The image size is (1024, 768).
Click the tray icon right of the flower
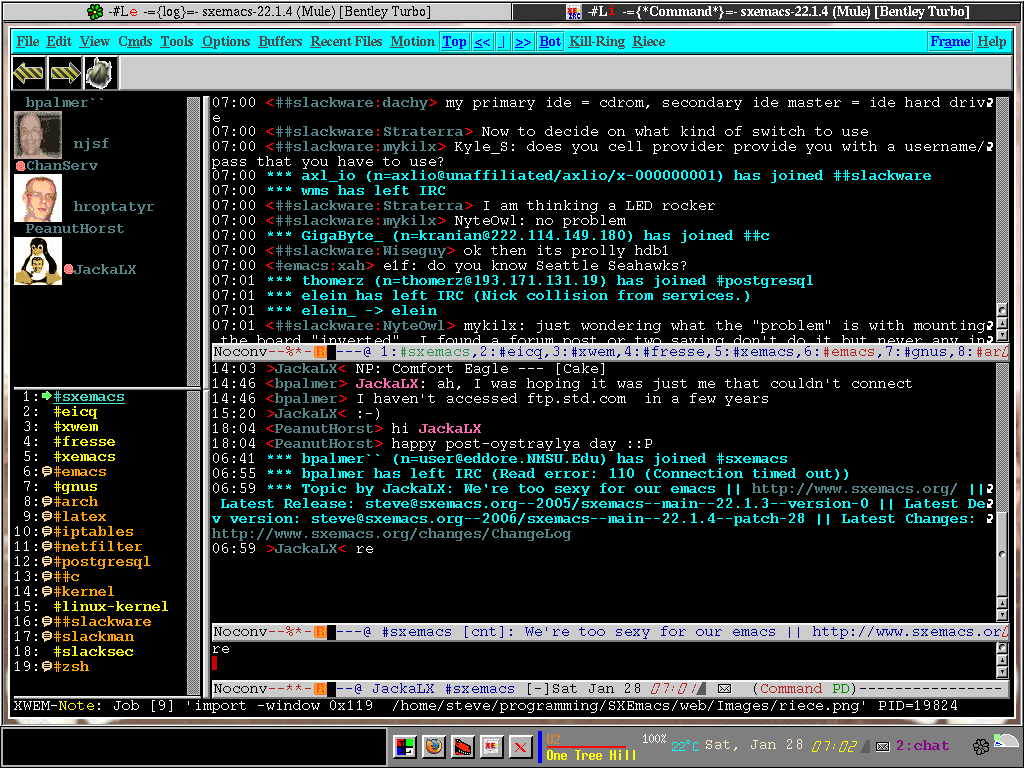coord(1006,742)
